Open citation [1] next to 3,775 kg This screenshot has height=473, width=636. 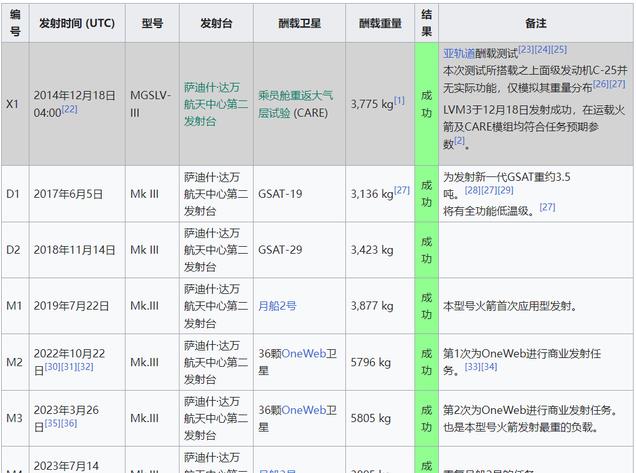click(x=399, y=100)
